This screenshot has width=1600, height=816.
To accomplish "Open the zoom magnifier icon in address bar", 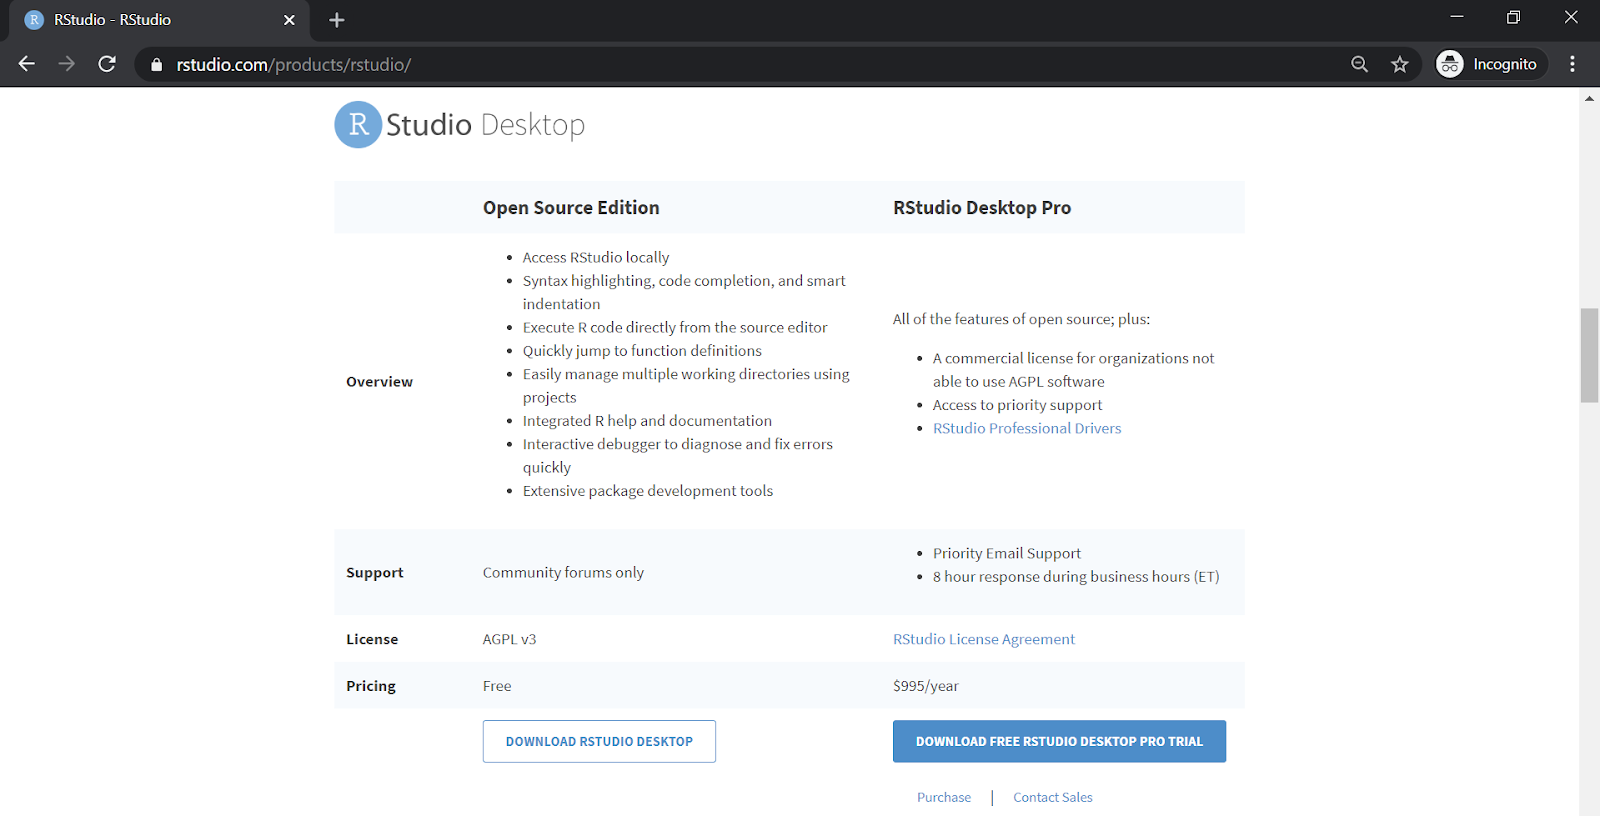I will [x=1359, y=64].
